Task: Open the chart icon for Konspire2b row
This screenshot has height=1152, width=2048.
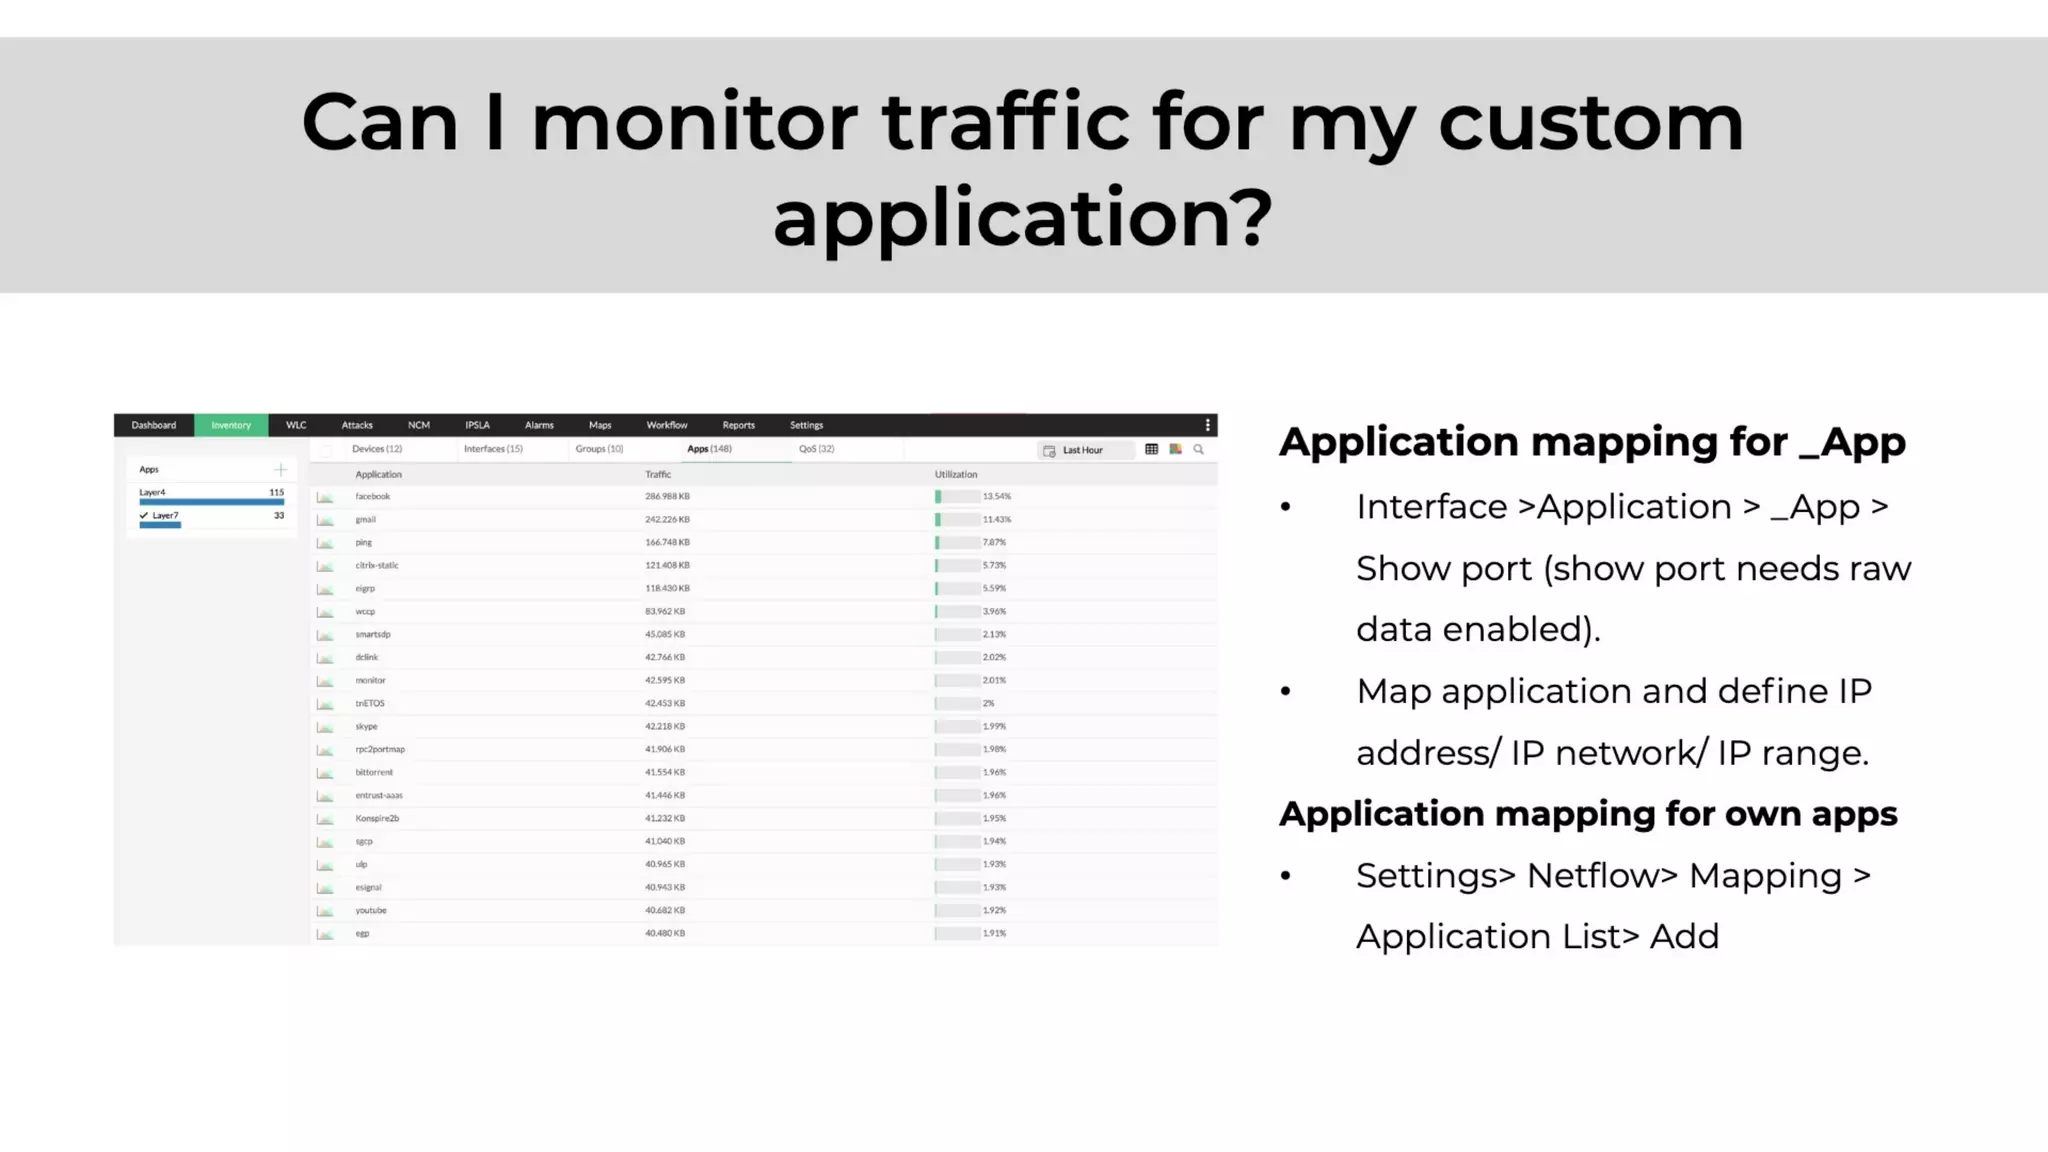Action: 325,819
